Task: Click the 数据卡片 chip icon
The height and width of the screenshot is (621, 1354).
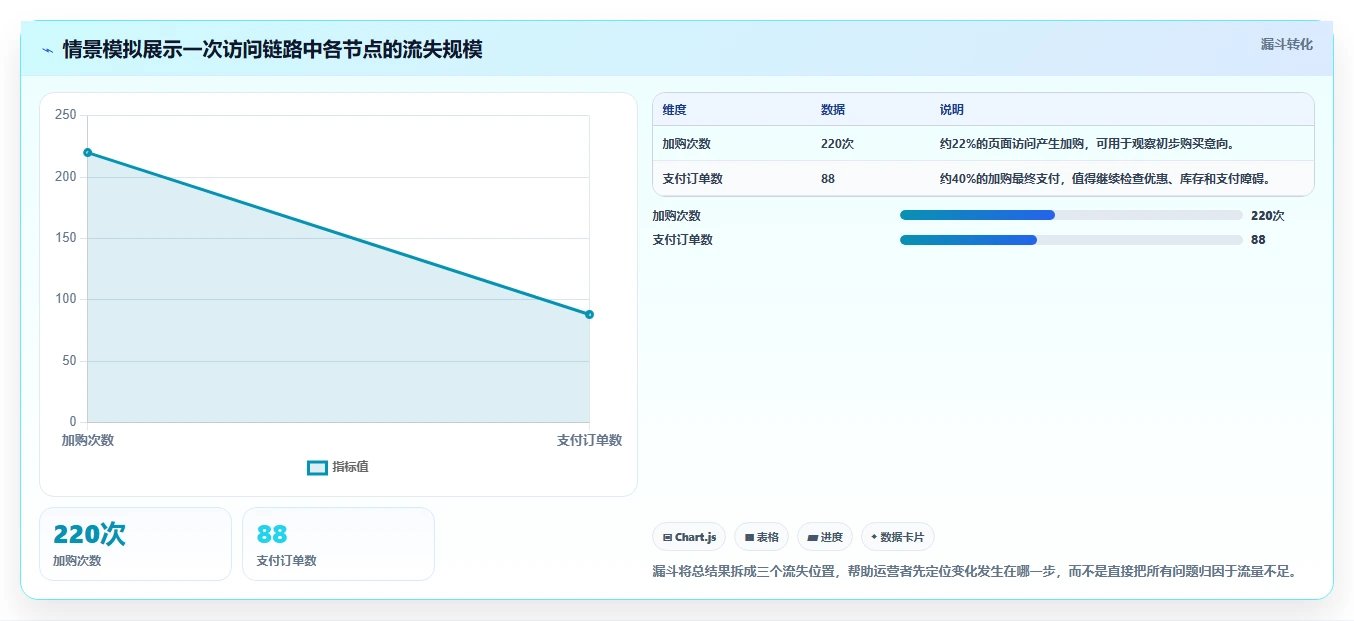Action: [x=874, y=537]
